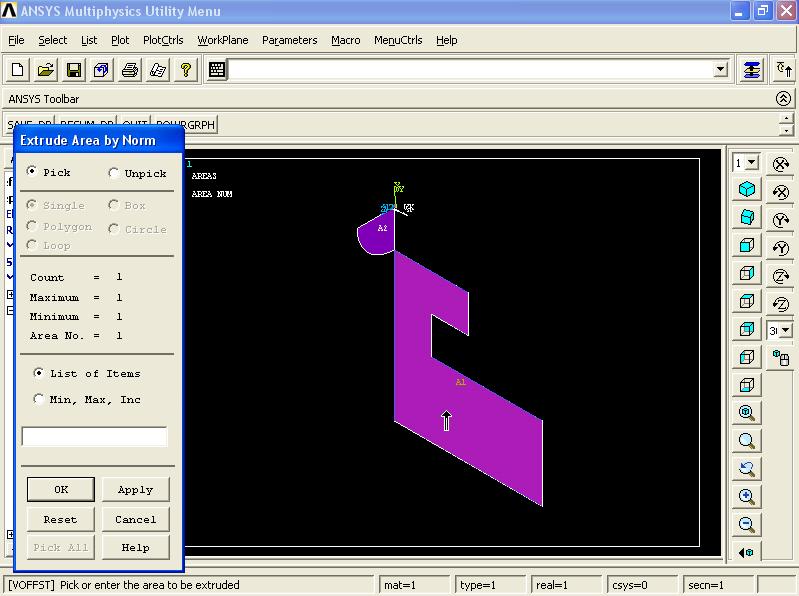
Task: Click the box zoom magnifier icon
Action: coord(747,441)
